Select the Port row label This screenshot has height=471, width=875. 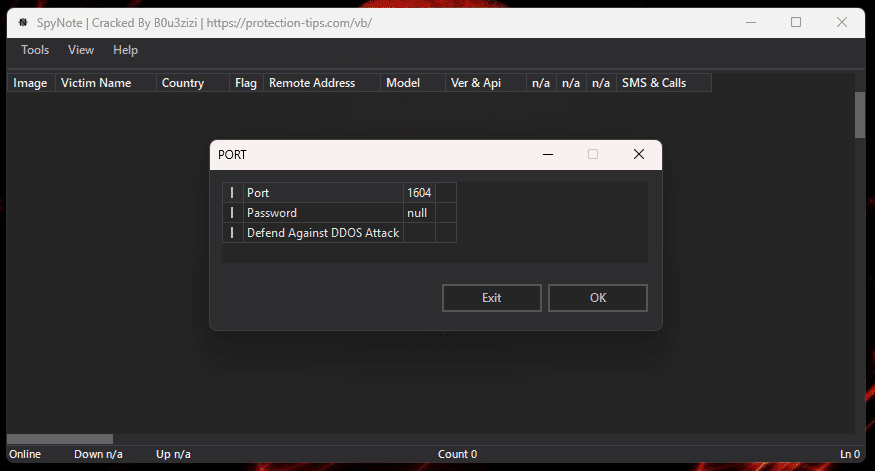tap(324, 193)
